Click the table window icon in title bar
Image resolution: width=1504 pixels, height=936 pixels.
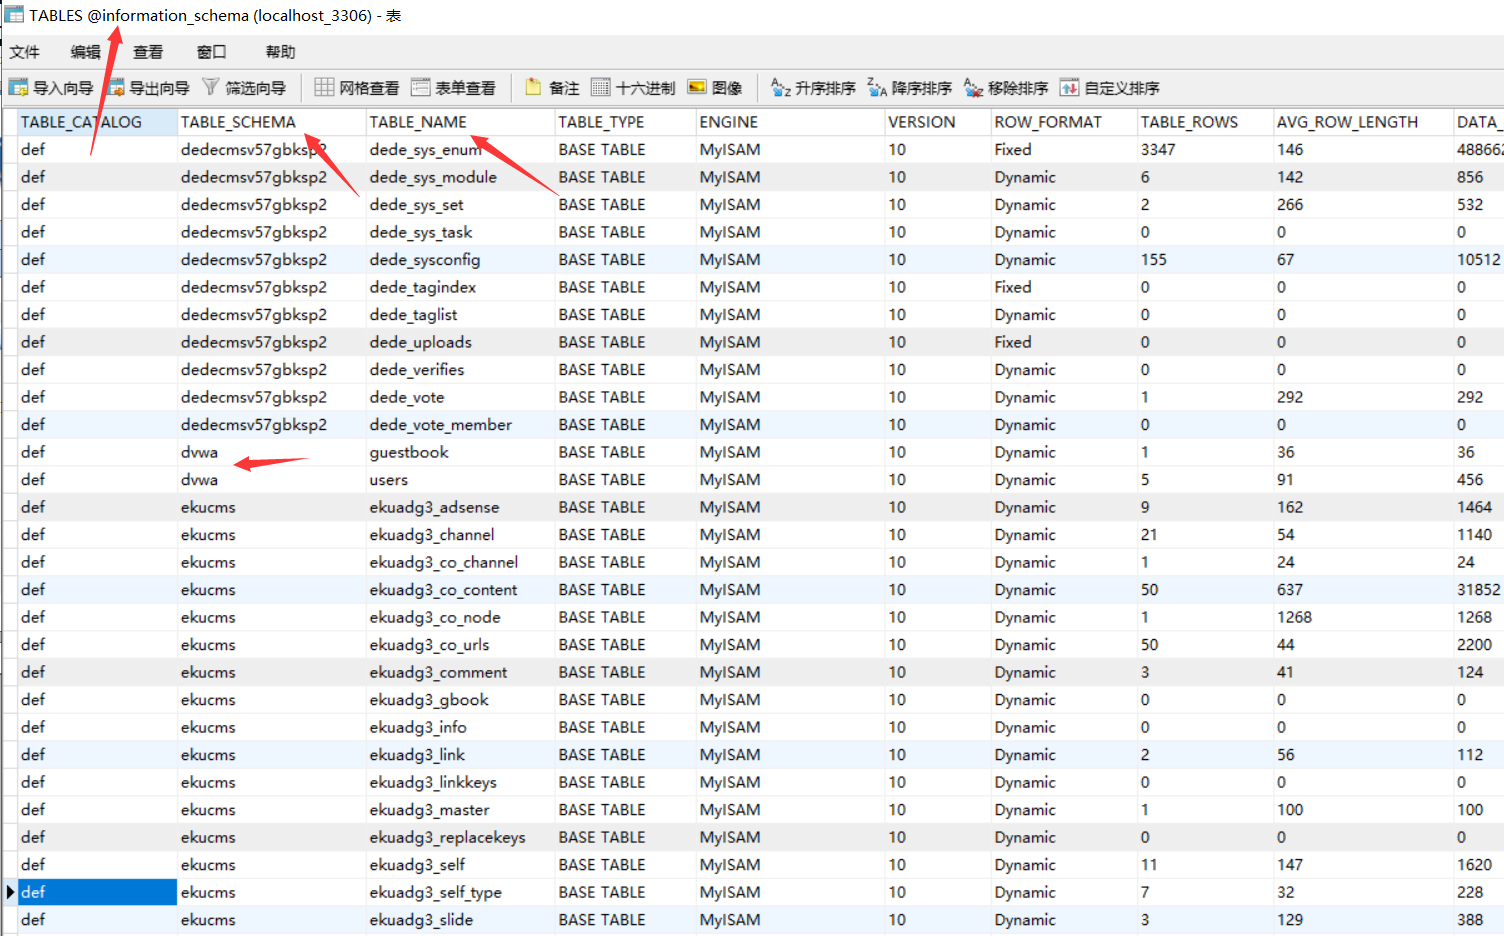14,15
